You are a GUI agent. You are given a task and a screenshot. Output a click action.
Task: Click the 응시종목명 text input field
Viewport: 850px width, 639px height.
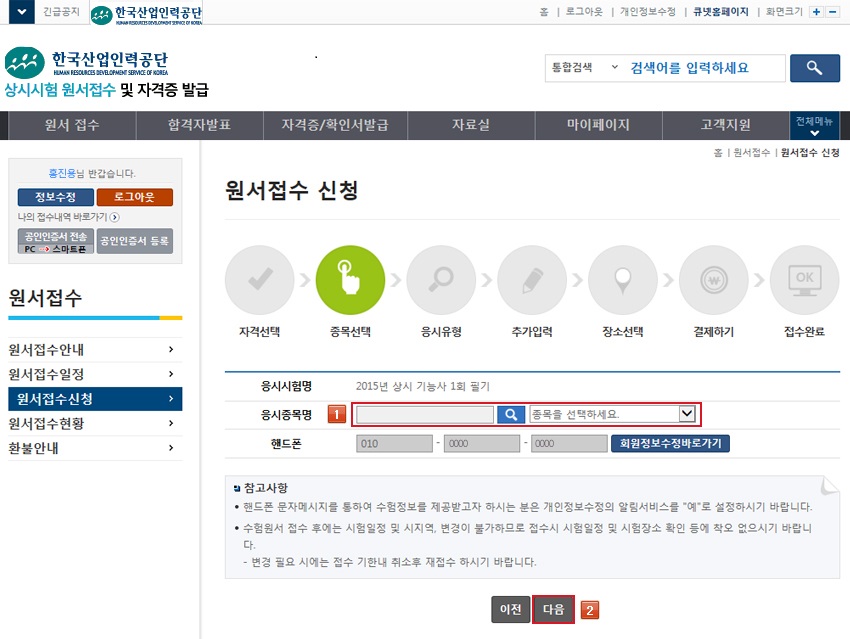tap(425, 414)
